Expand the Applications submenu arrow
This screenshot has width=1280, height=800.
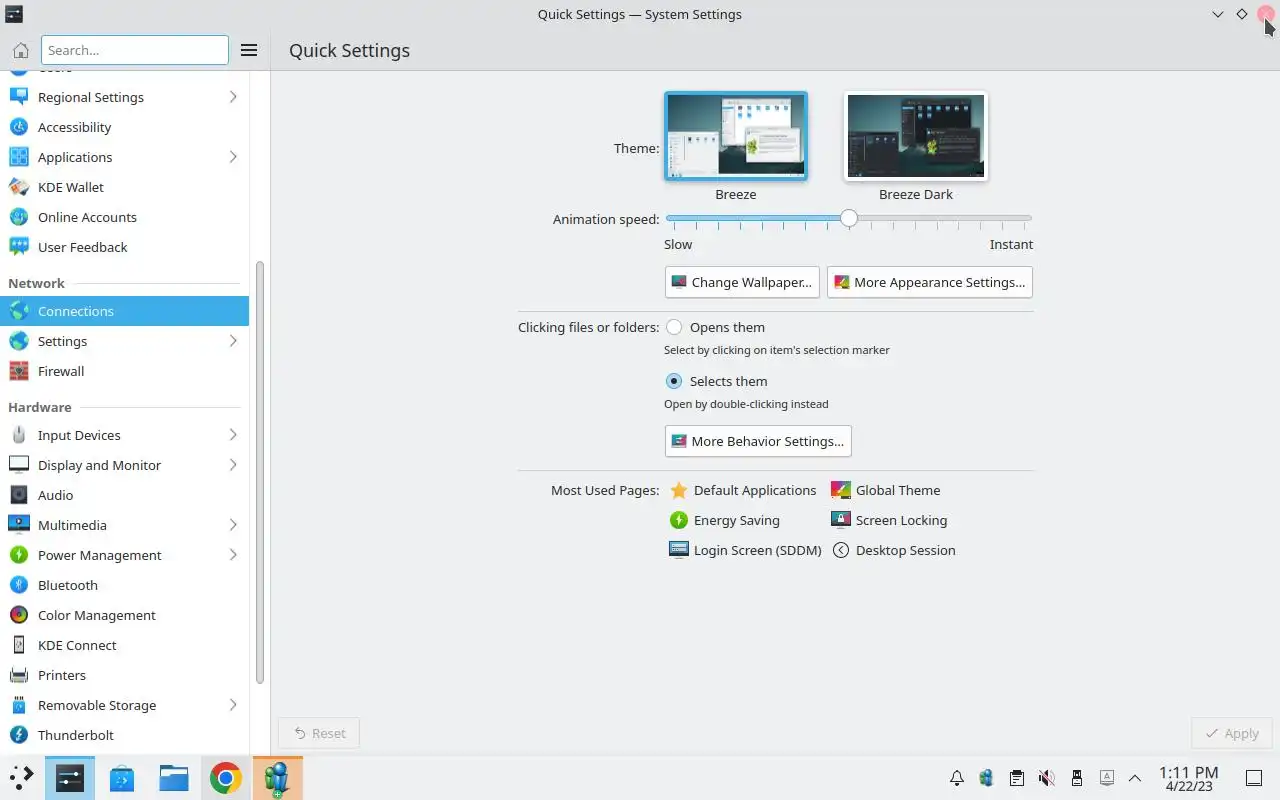pyautogui.click(x=233, y=157)
